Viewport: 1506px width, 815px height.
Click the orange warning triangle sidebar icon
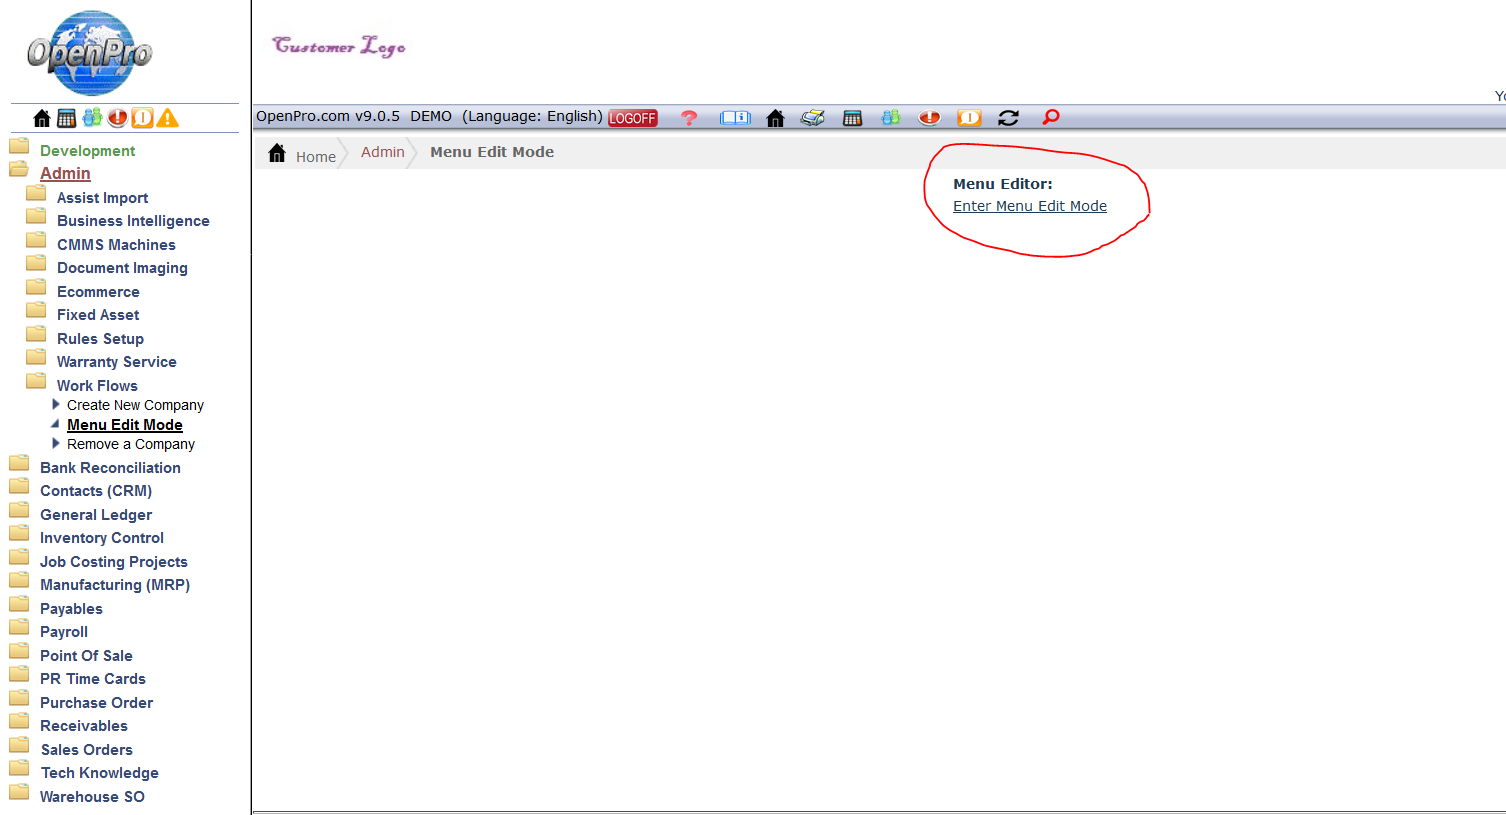click(168, 118)
